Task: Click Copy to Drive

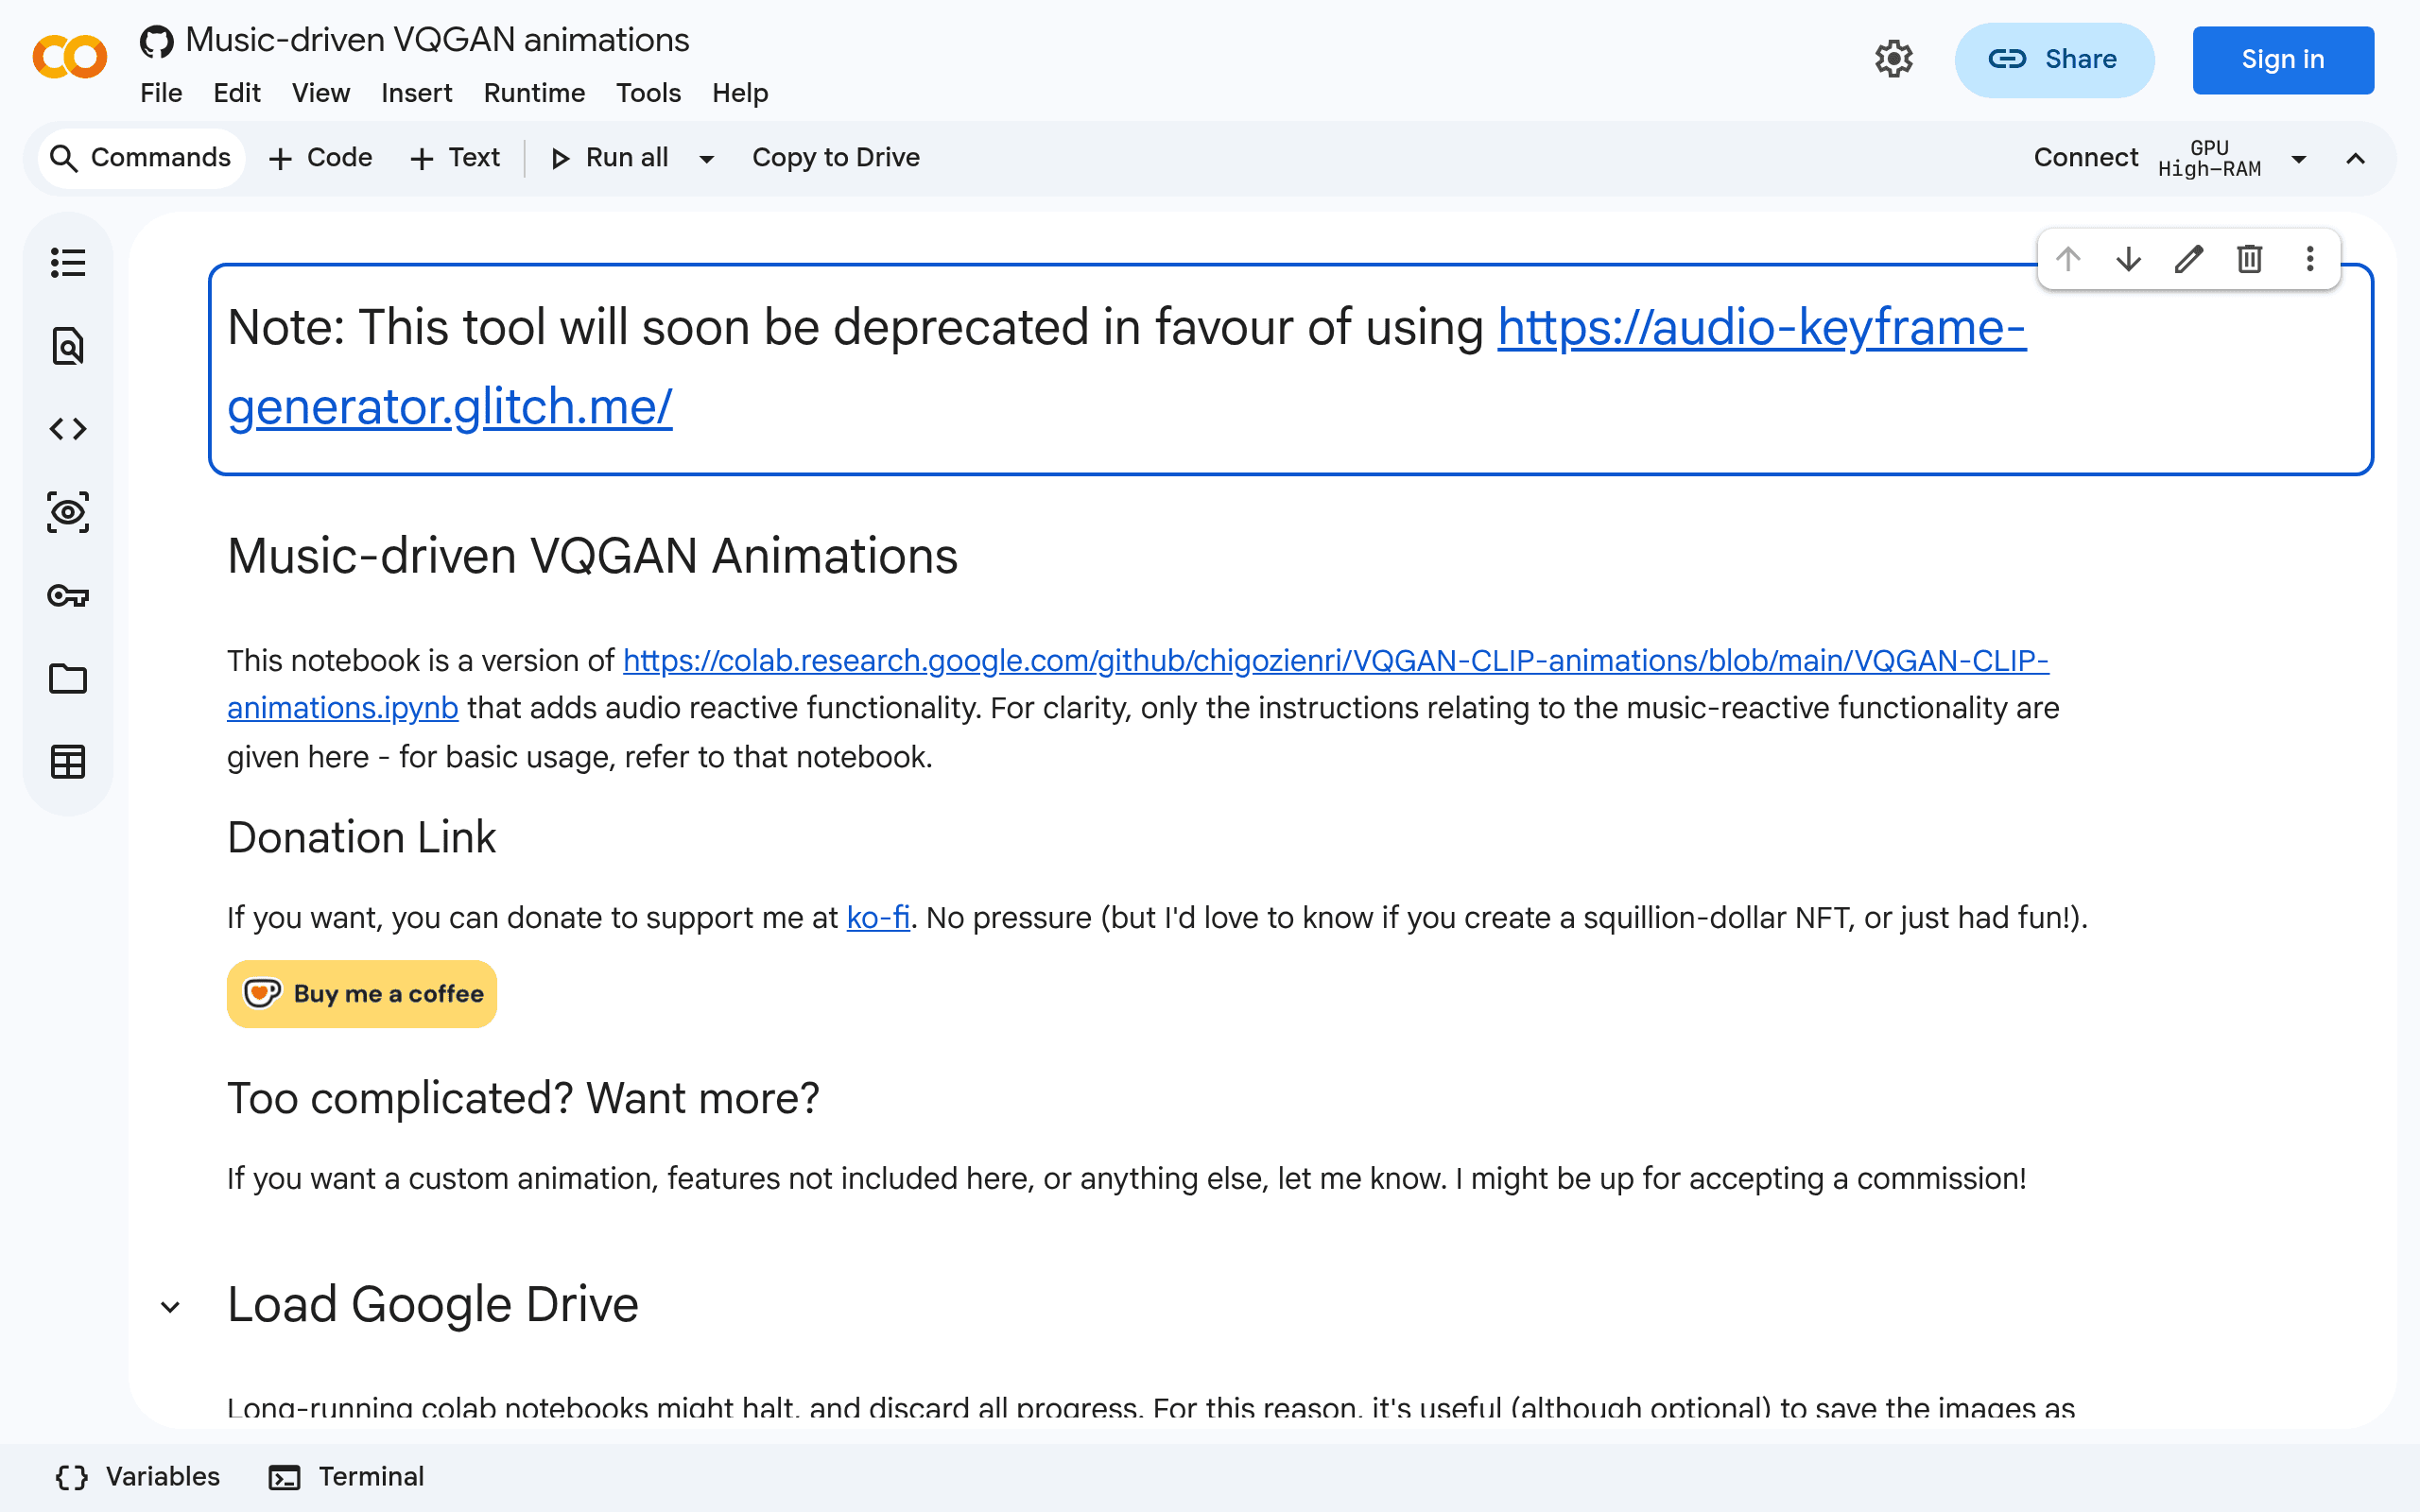Action: (x=836, y=158)
